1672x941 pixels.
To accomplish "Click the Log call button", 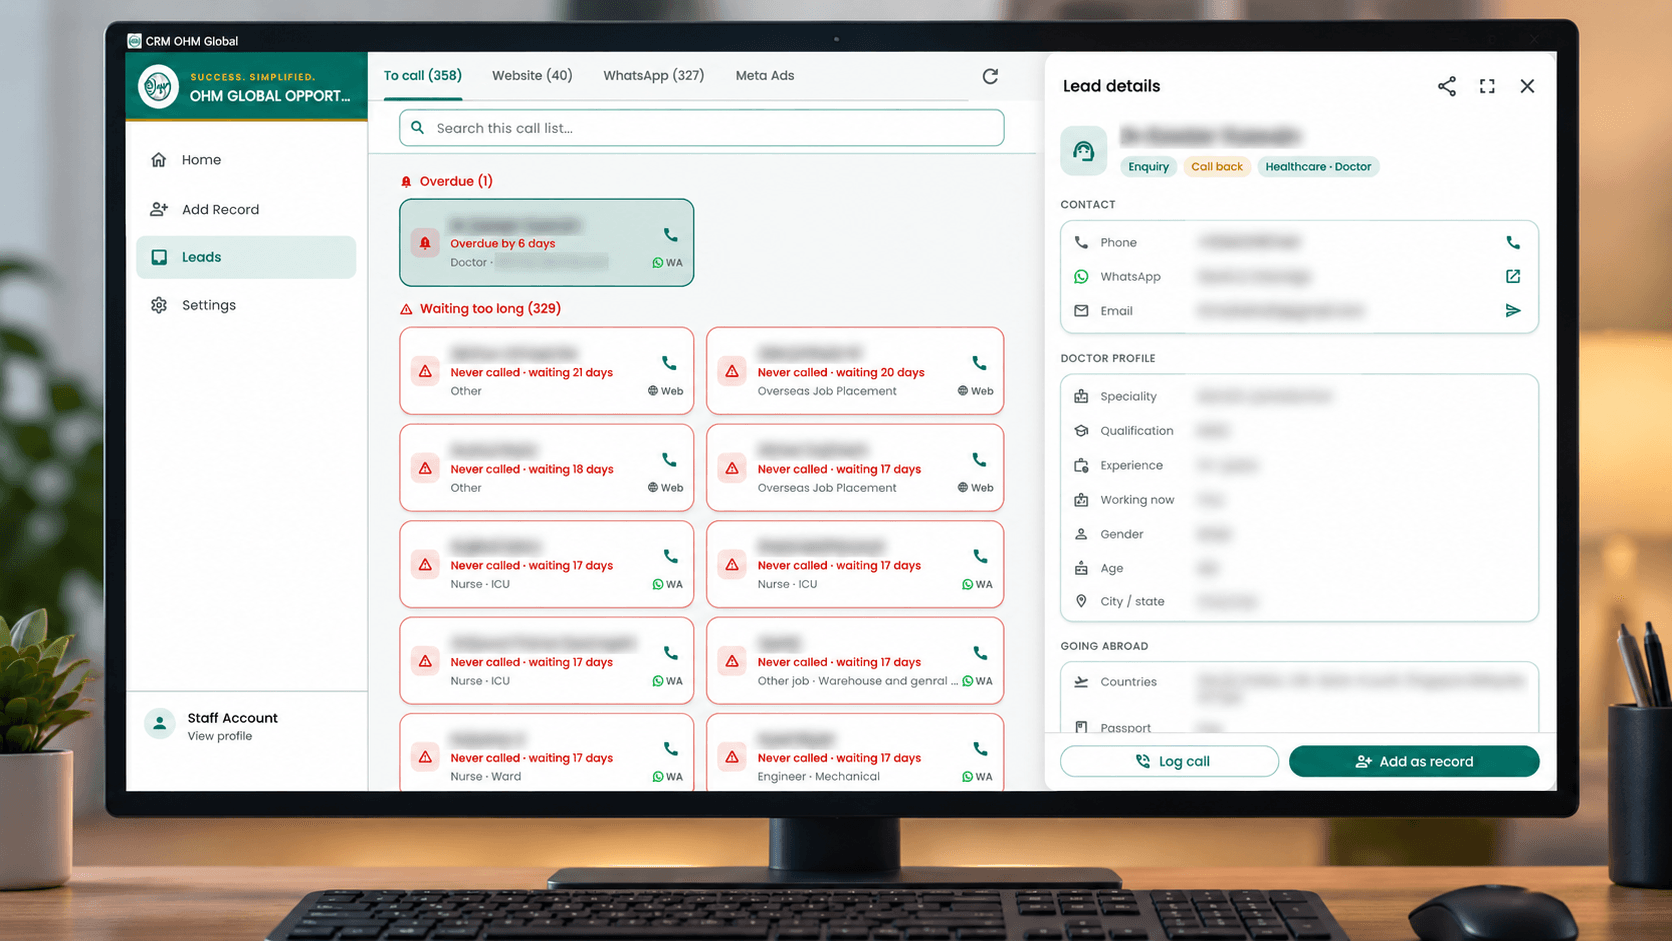I will click(1169, 761).
